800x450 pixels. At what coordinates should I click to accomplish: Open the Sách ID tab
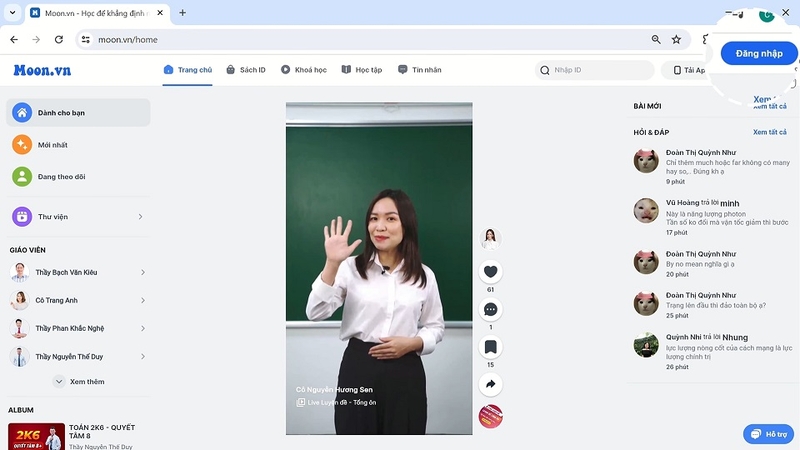(246, 70)
